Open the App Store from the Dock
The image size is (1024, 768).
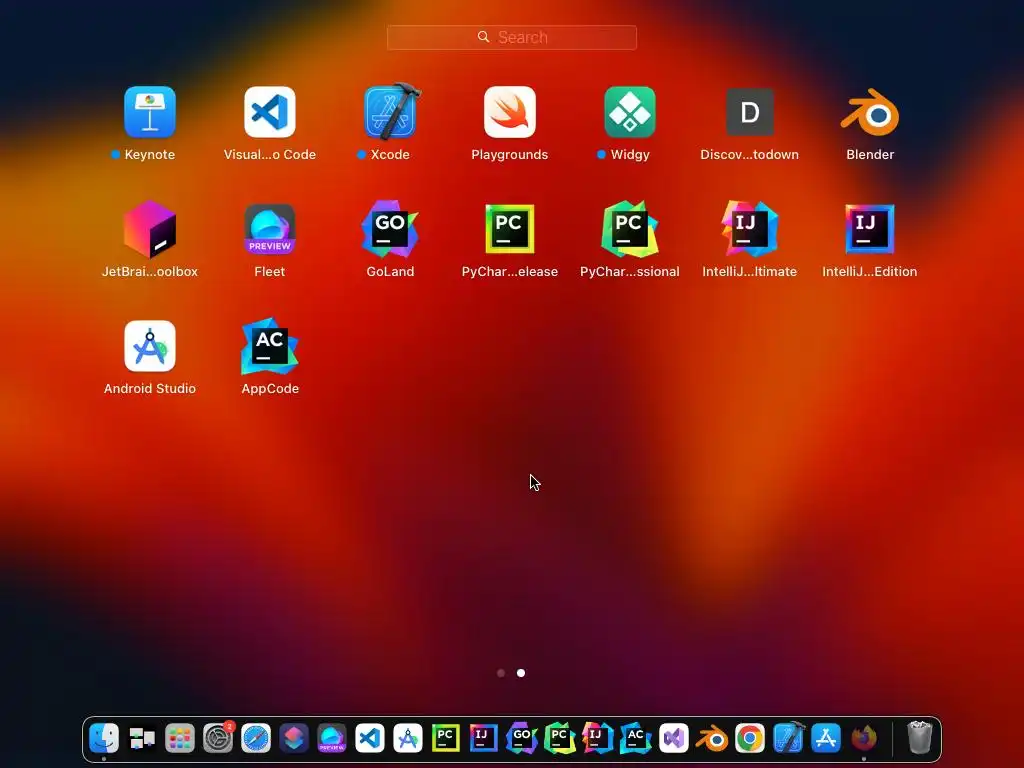pyautogui.click(x=825, y=739)
